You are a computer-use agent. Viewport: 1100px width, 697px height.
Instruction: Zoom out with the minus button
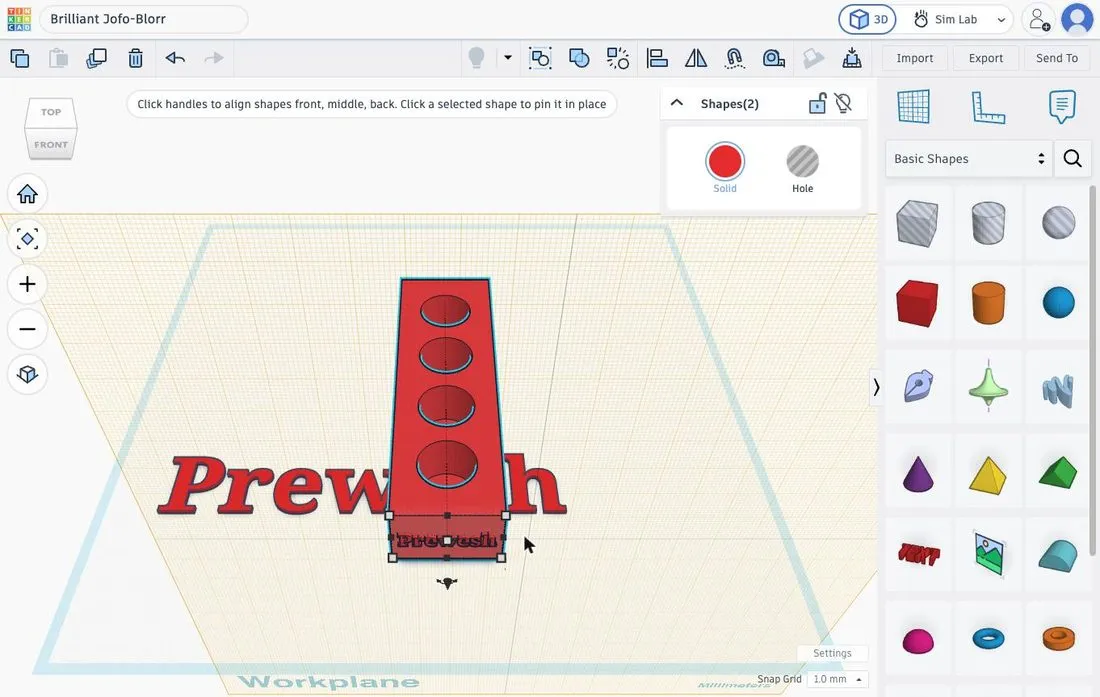(27, 329)
